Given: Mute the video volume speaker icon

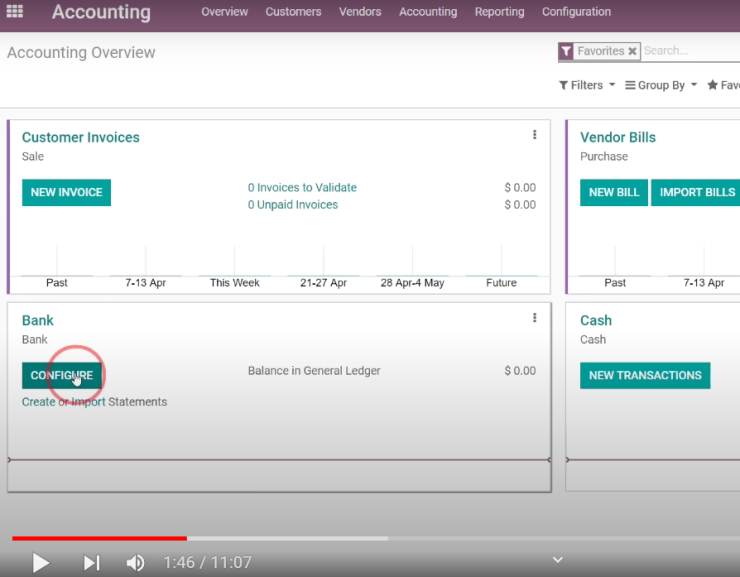Looking at the screenshot, I should click(x=135, y=562).
